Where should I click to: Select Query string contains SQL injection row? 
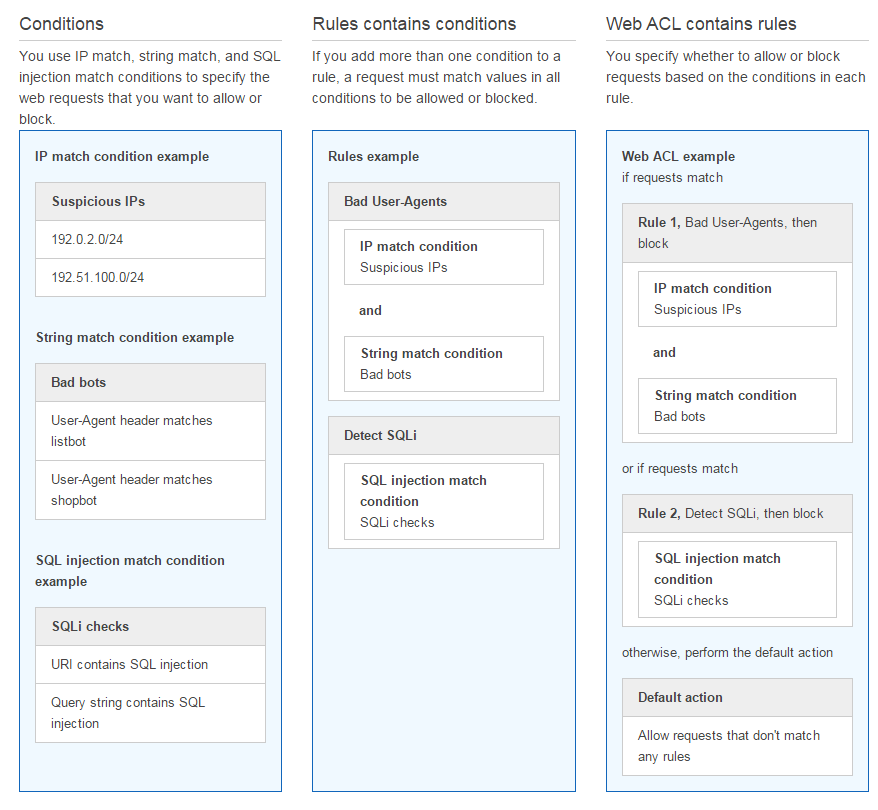[x=150, y=713]
